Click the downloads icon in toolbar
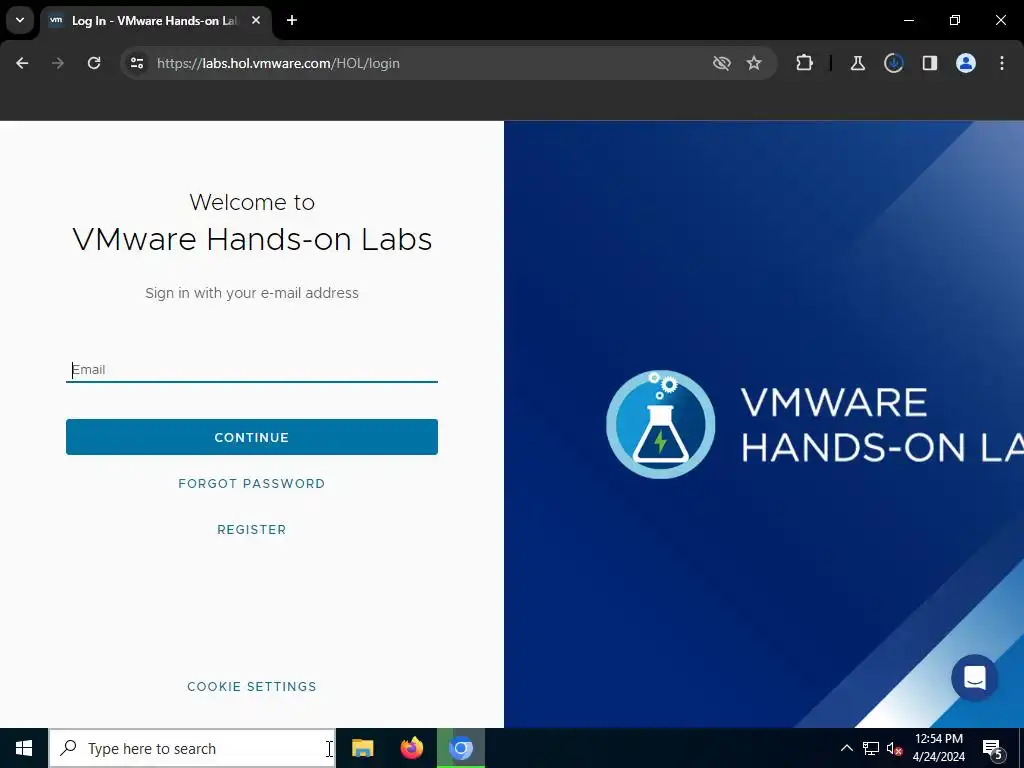The width and height of the screenshot is (1024, 768). [x=893, y=63]
